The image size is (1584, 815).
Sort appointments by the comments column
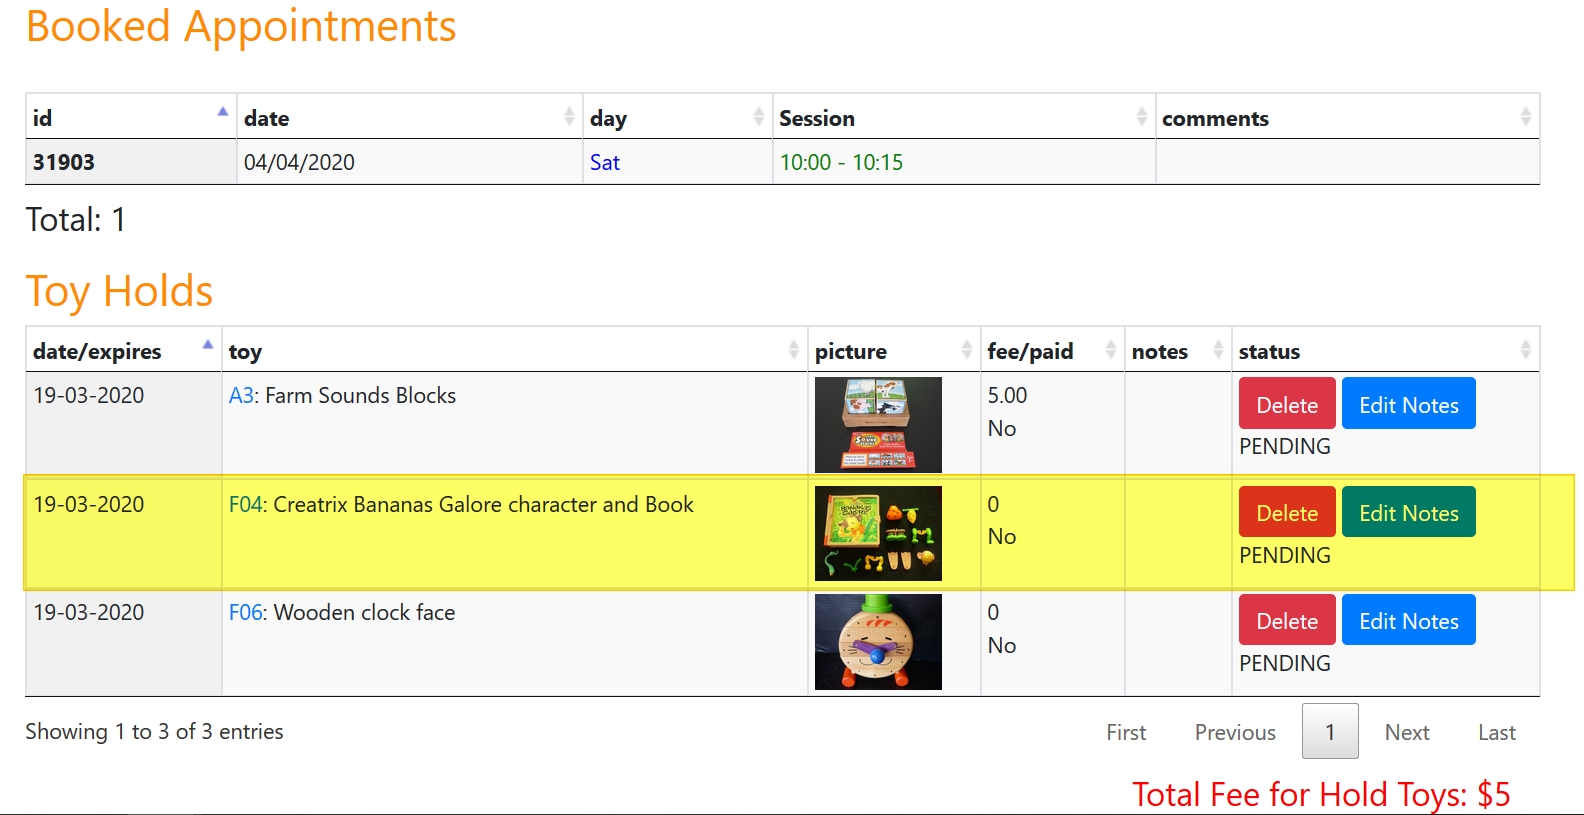[1346, 118]
